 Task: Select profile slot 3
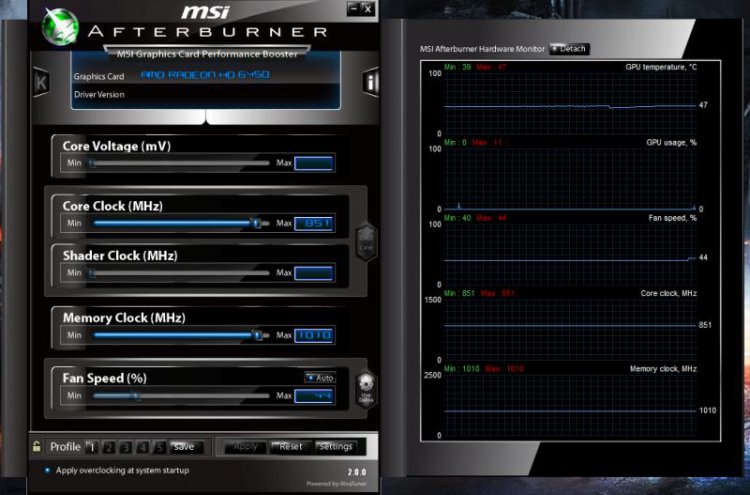click(x=125, y=447)
